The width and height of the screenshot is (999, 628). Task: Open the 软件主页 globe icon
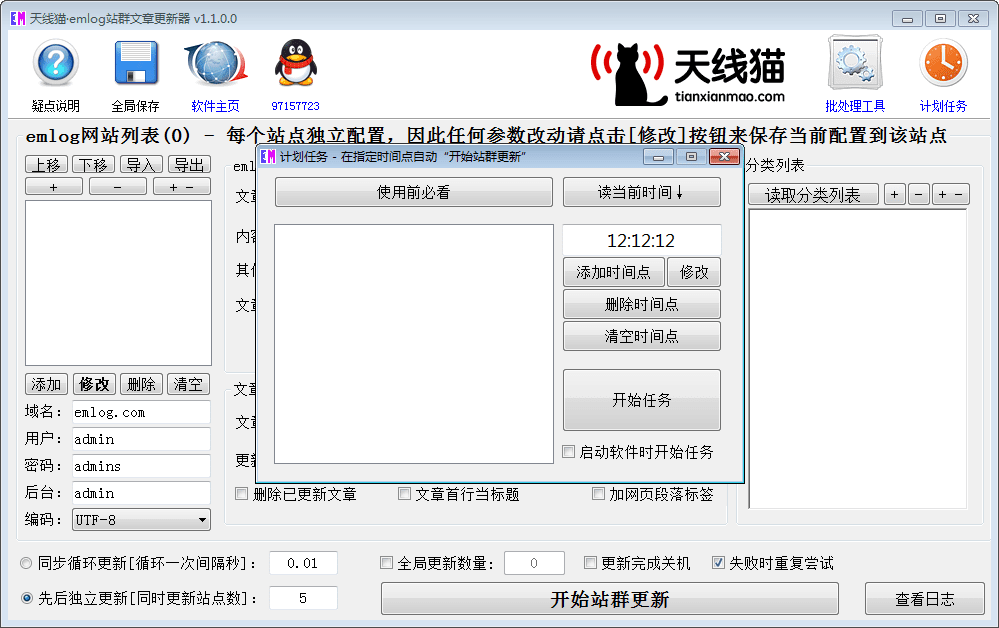(216, 63)
